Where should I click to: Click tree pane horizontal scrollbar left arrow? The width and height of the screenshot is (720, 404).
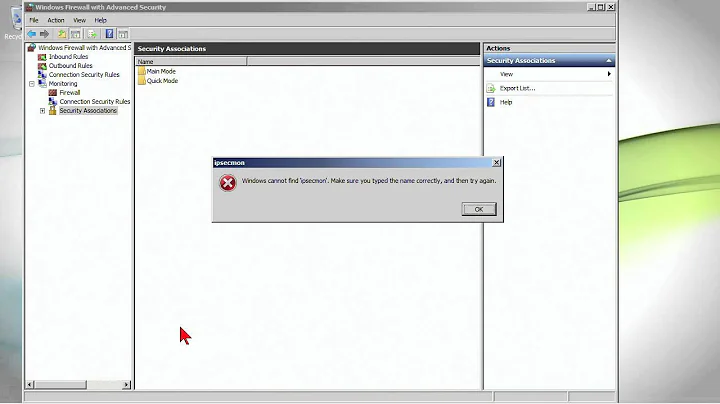click(x=30, y=385)
